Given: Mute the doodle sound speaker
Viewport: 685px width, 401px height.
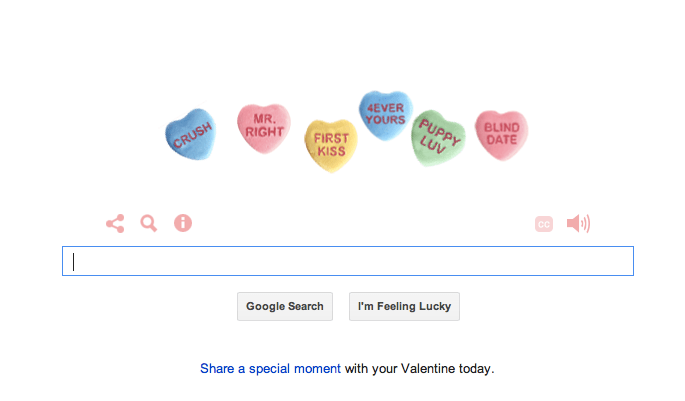Looking at the screenshot, I should [x=578, y=223].
